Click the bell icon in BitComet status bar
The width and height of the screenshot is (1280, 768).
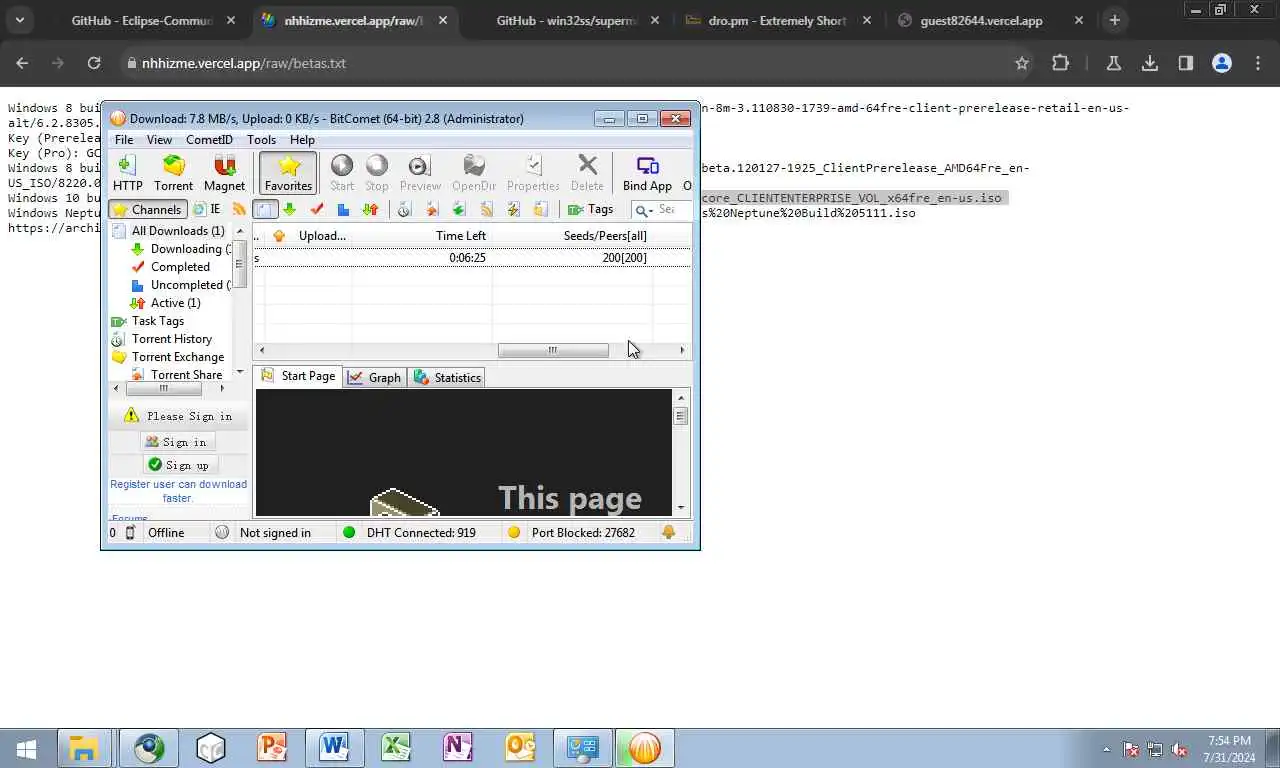(669, 533)
